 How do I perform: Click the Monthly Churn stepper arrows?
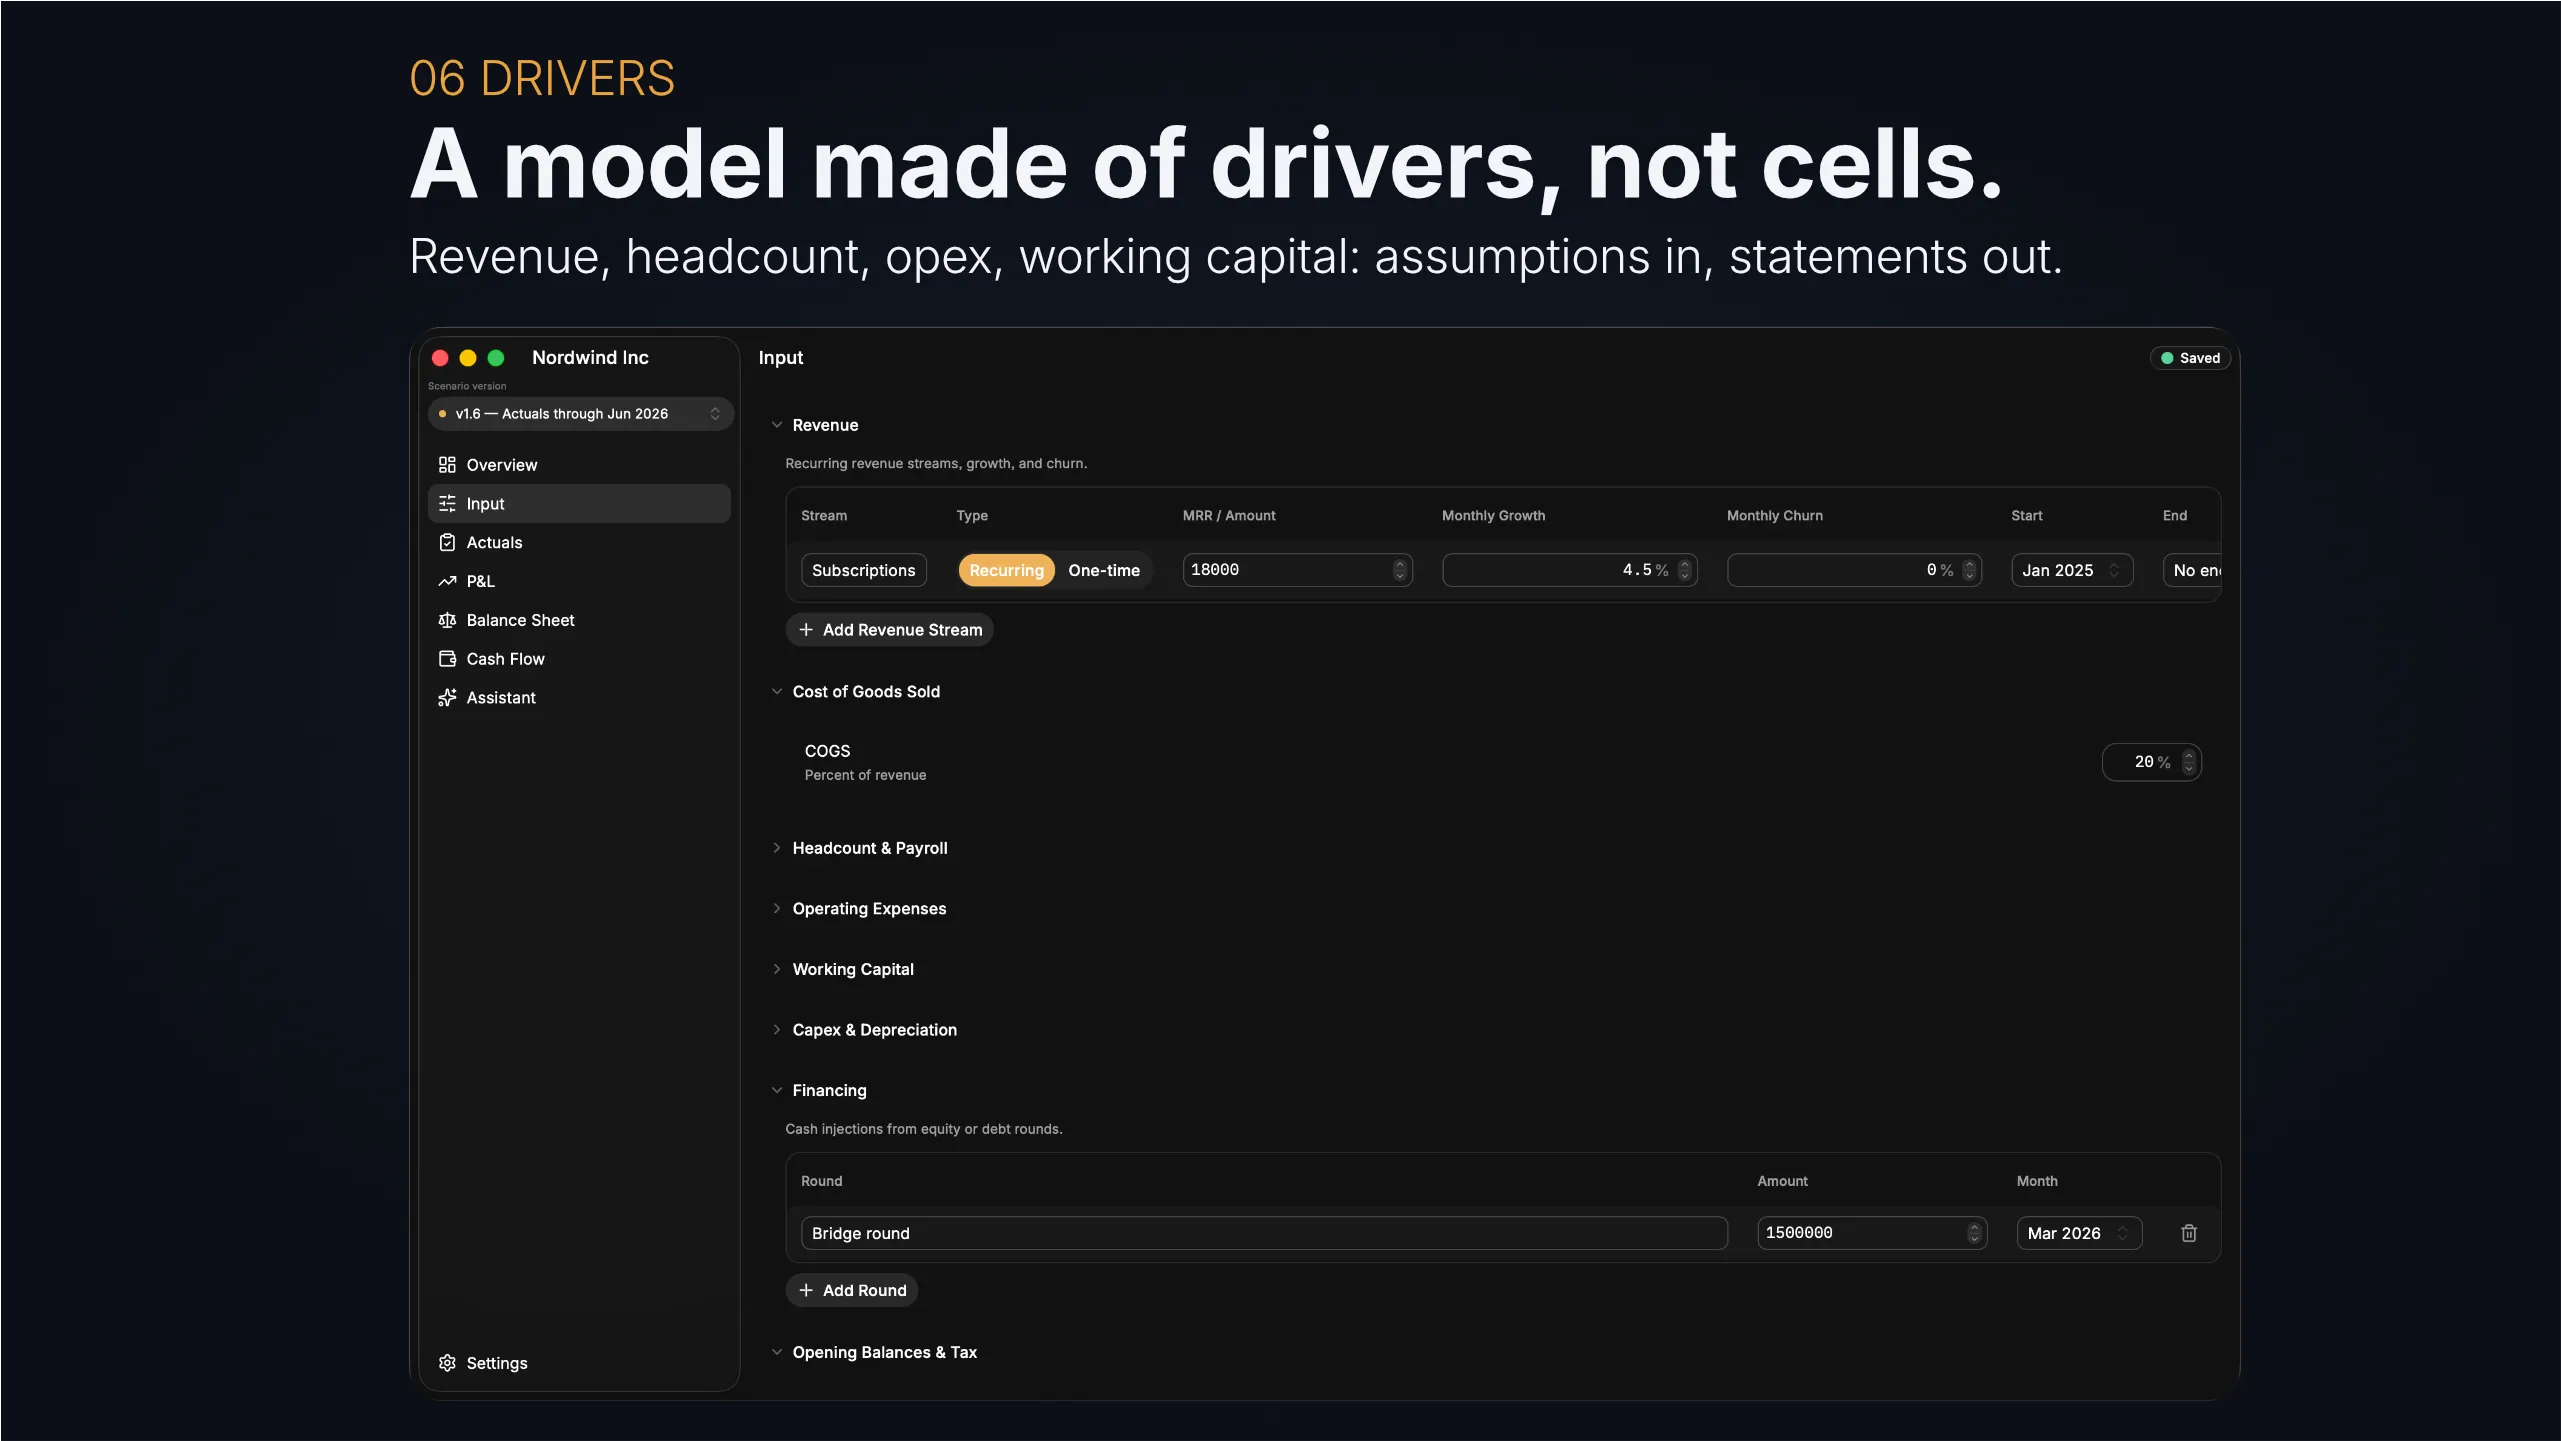point(1969,570)
